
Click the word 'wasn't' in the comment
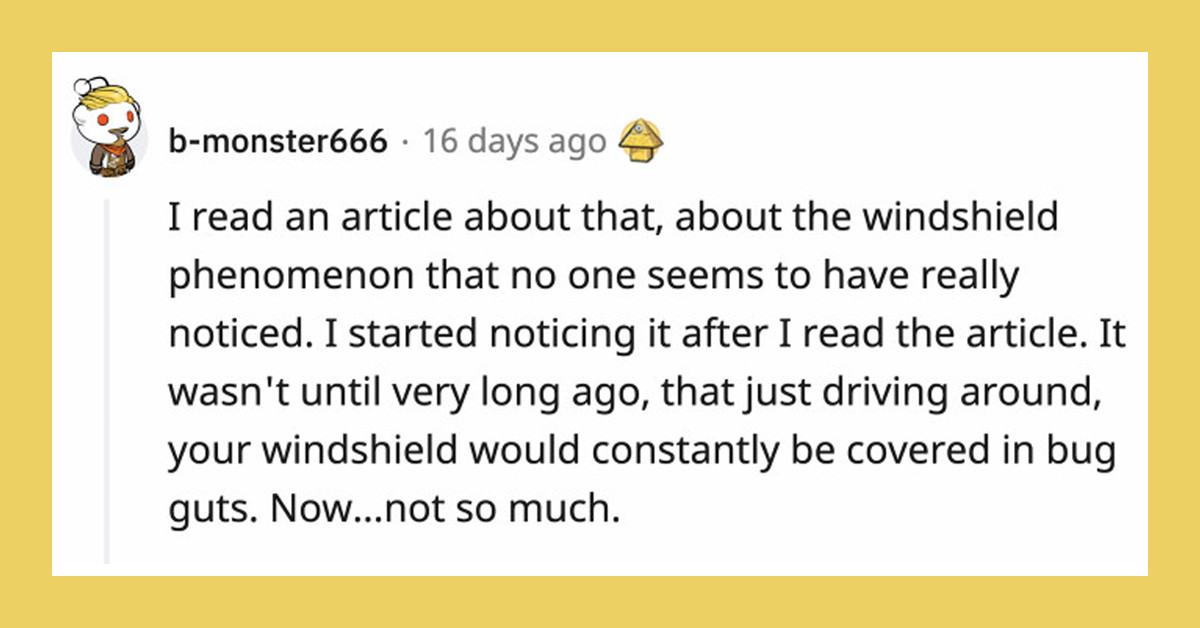click(217, 393)
